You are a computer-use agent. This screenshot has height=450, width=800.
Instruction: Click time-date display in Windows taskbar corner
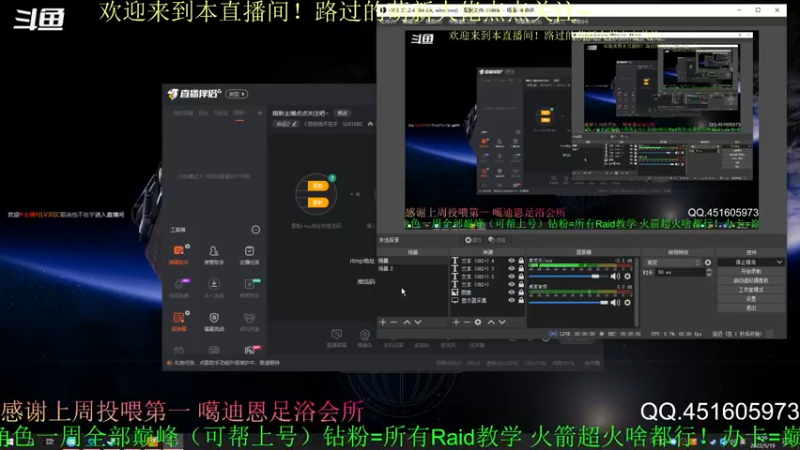coord(761,443)
